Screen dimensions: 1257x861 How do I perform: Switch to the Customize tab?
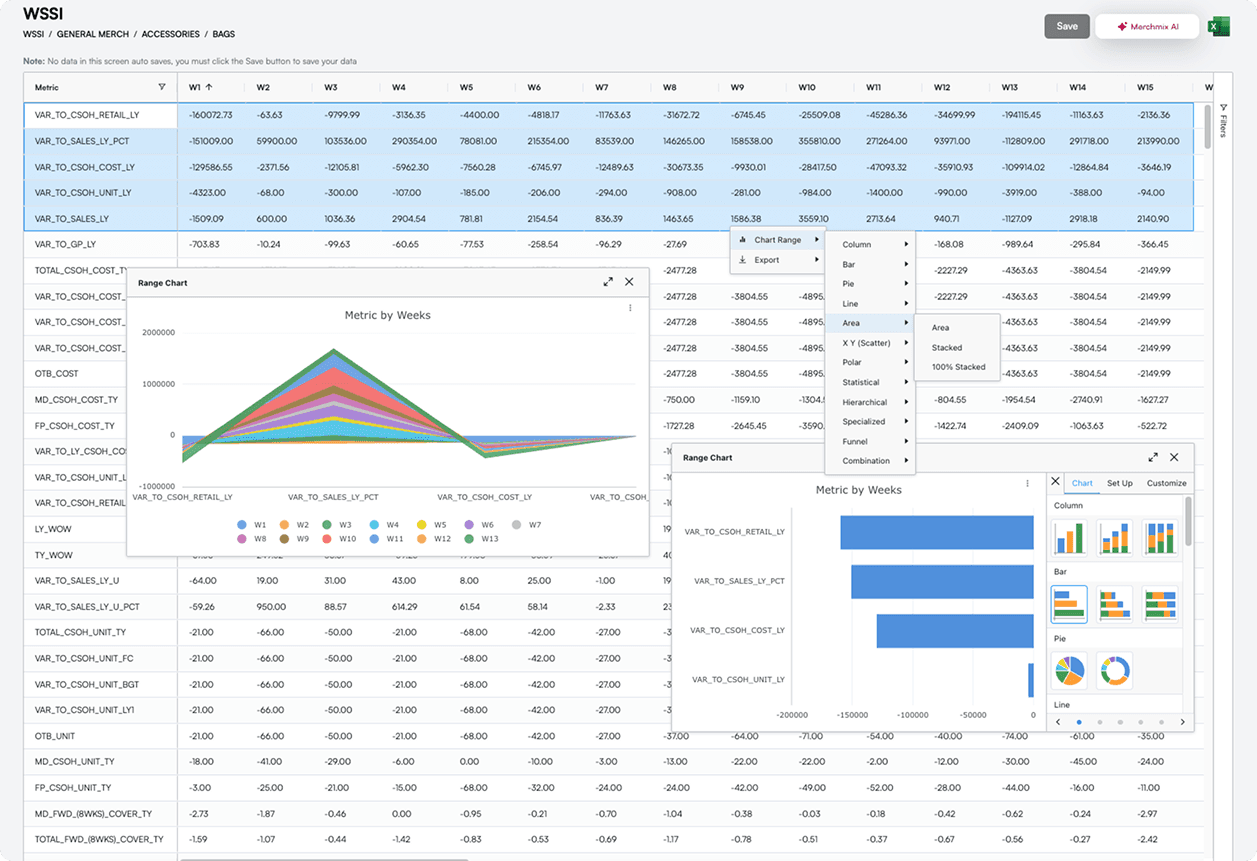[x=1166, y=483]
